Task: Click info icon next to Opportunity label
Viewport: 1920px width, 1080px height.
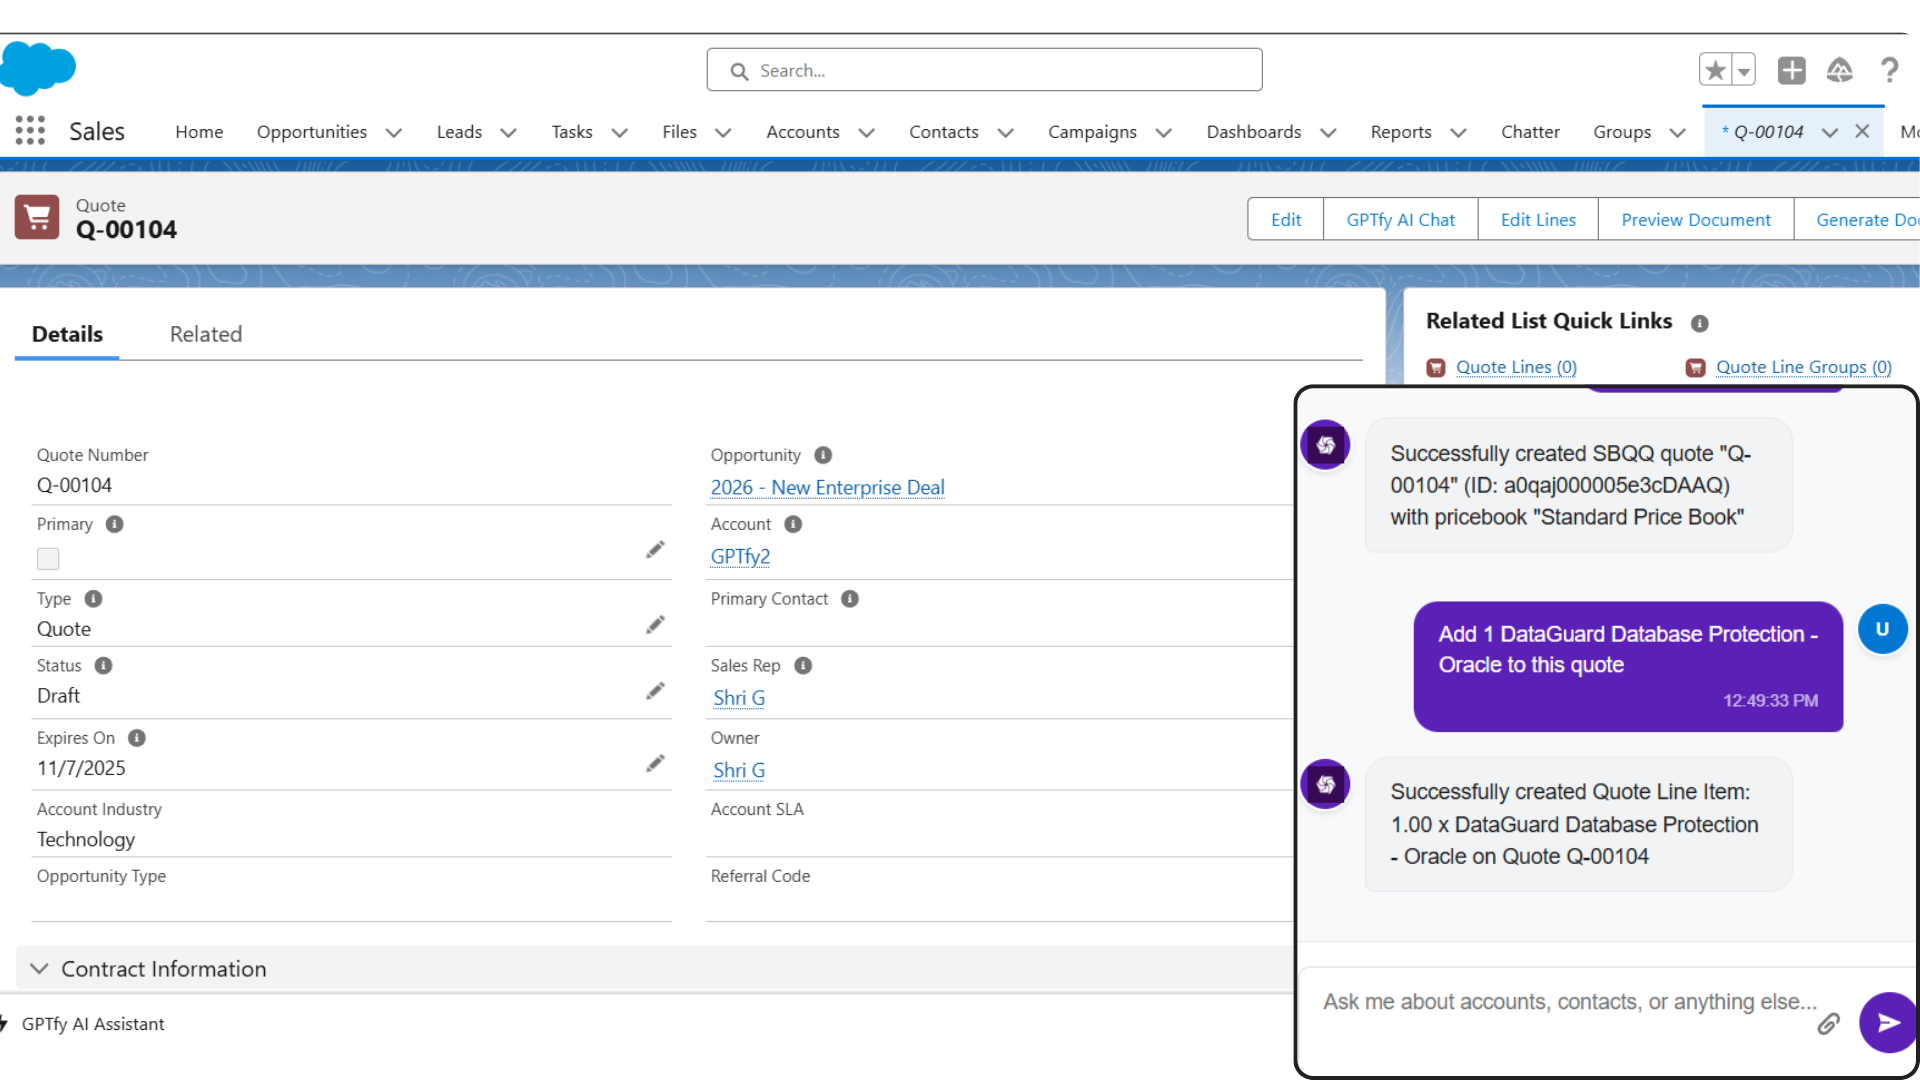Action: click(823, 455)
